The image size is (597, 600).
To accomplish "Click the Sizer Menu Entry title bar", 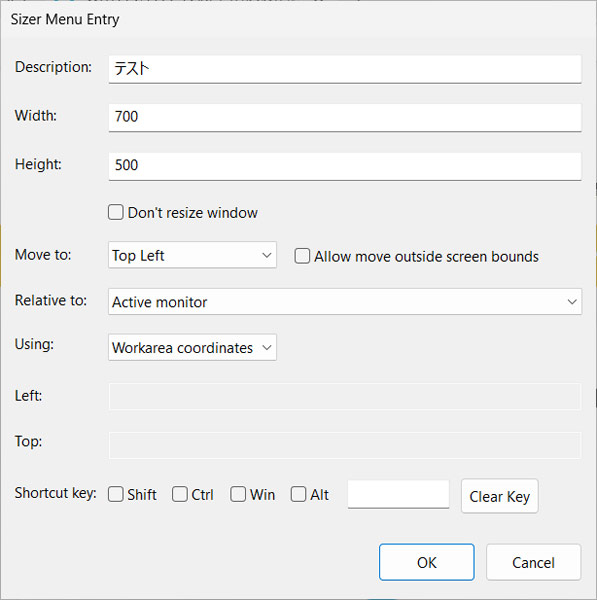I will (x=298, y=19).
